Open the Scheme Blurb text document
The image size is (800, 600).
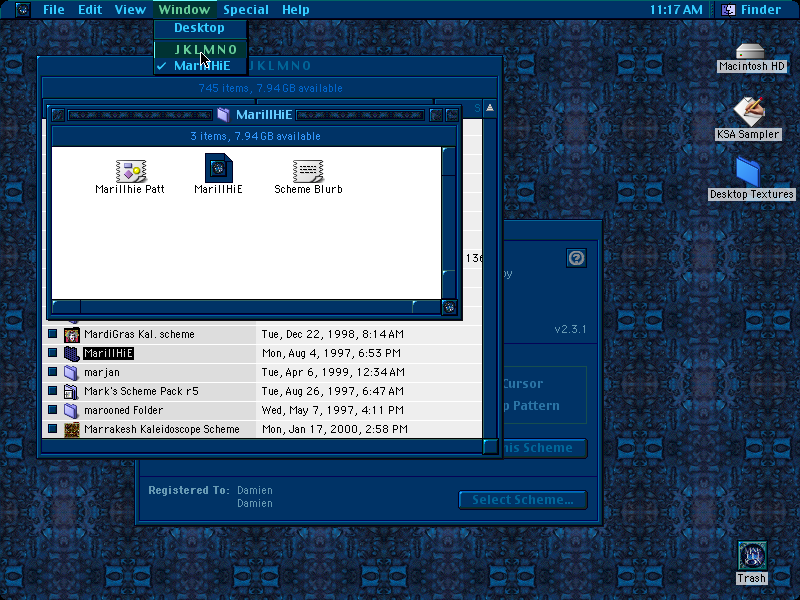(308, 171)
